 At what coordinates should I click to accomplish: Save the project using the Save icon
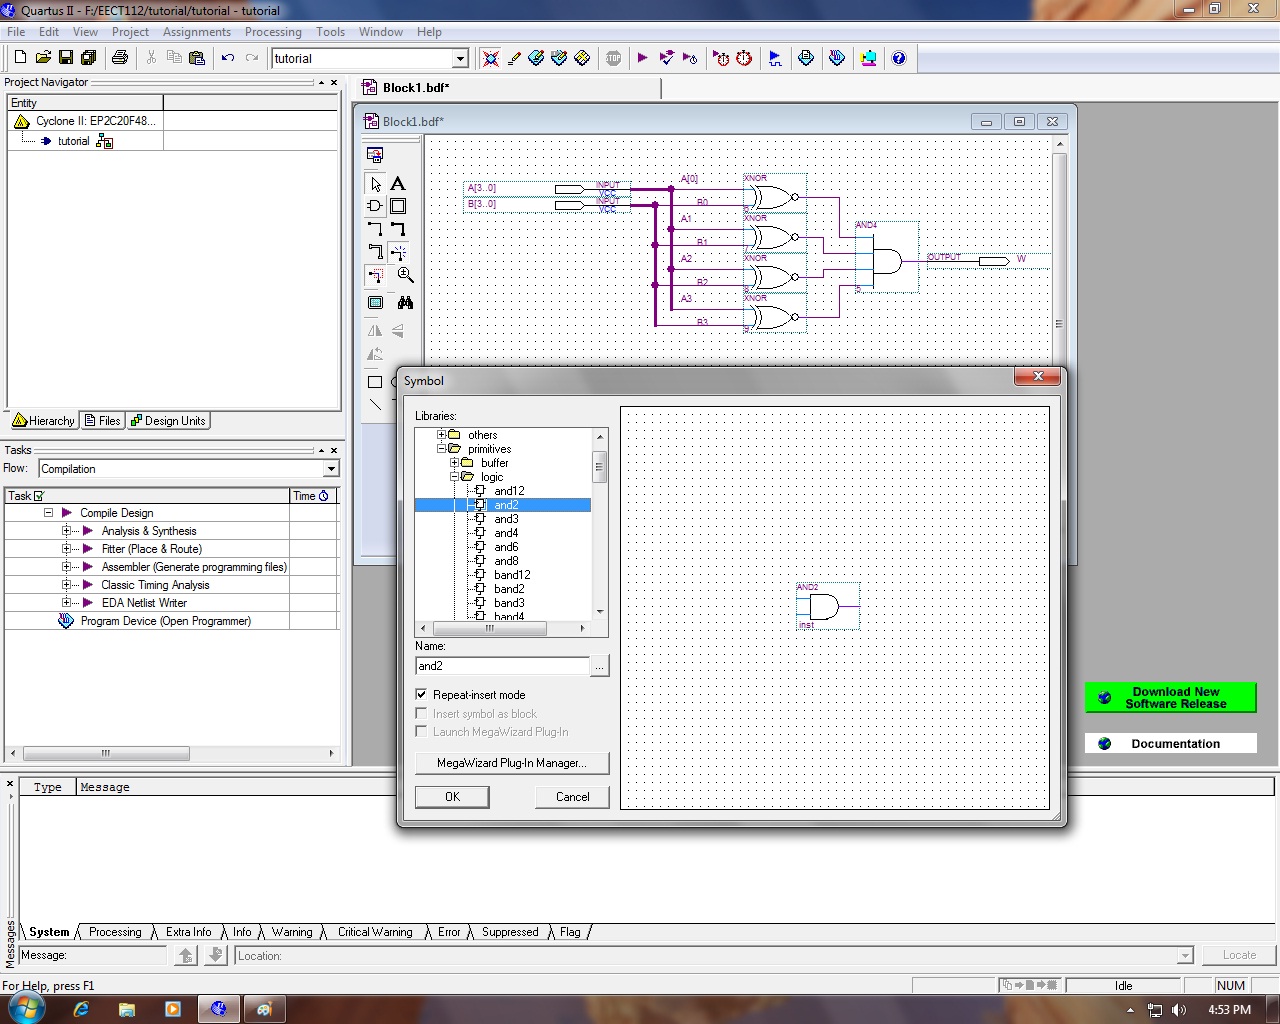point(66,58)
